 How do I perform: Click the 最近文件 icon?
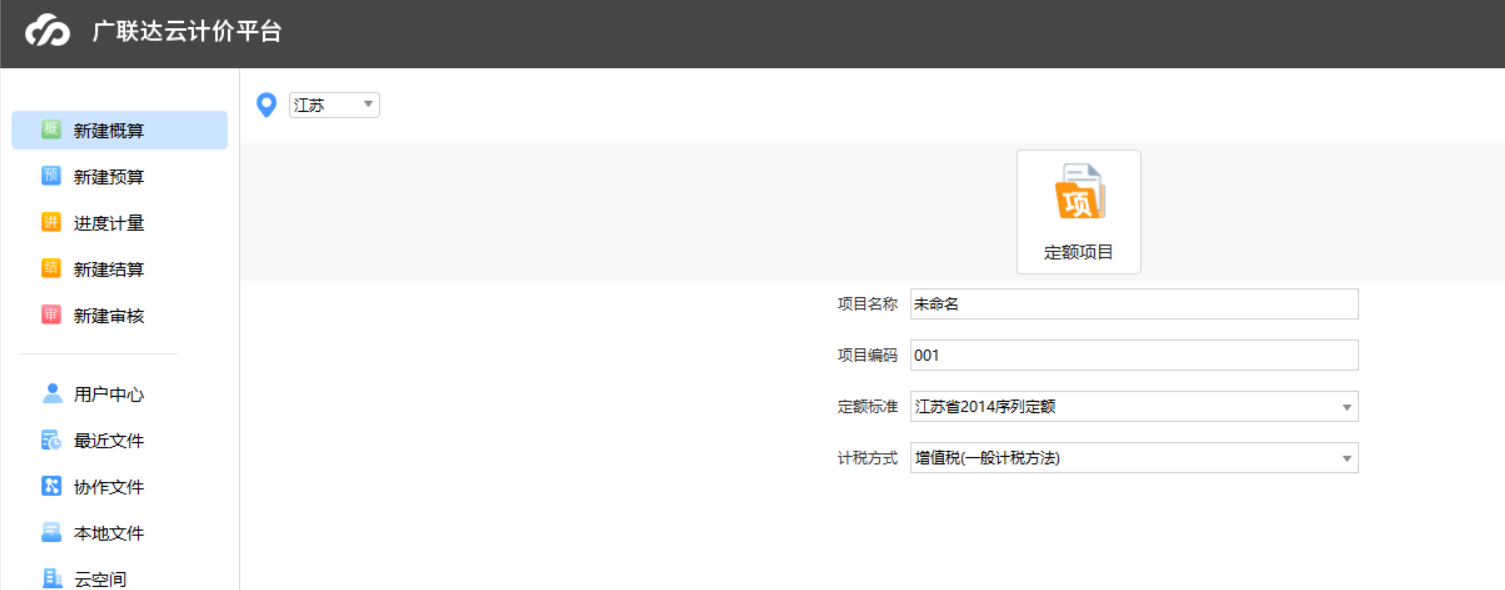click(x=51, y=440)
